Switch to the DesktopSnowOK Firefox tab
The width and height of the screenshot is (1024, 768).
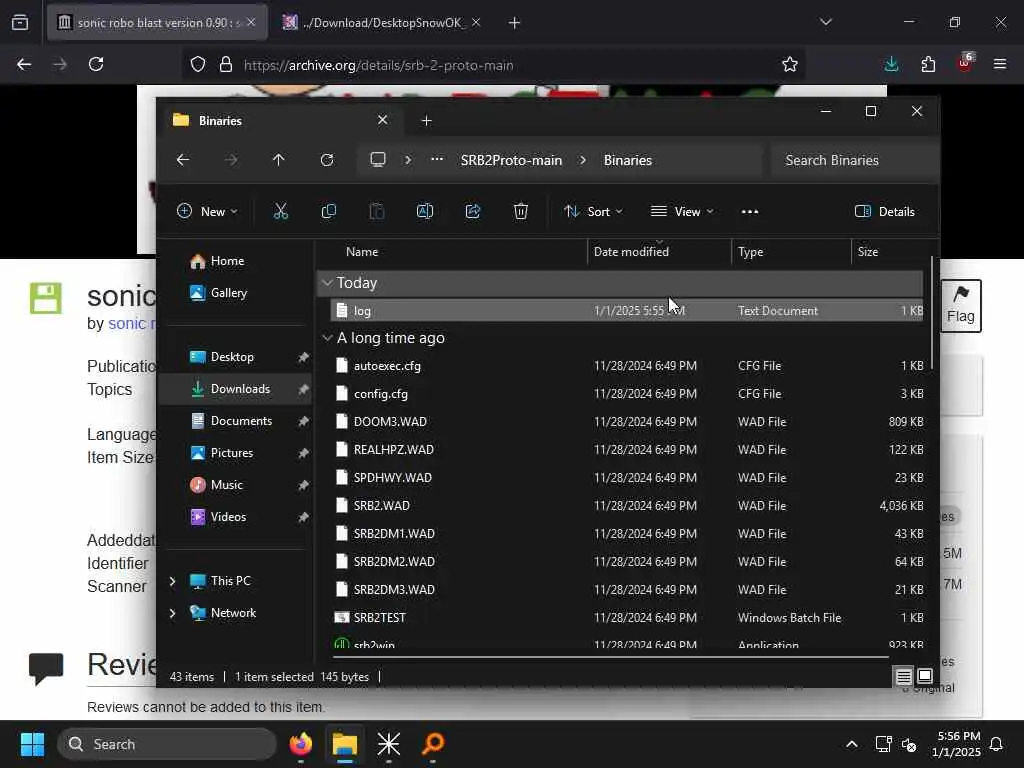pyautogui.click(x=381, y=22)
